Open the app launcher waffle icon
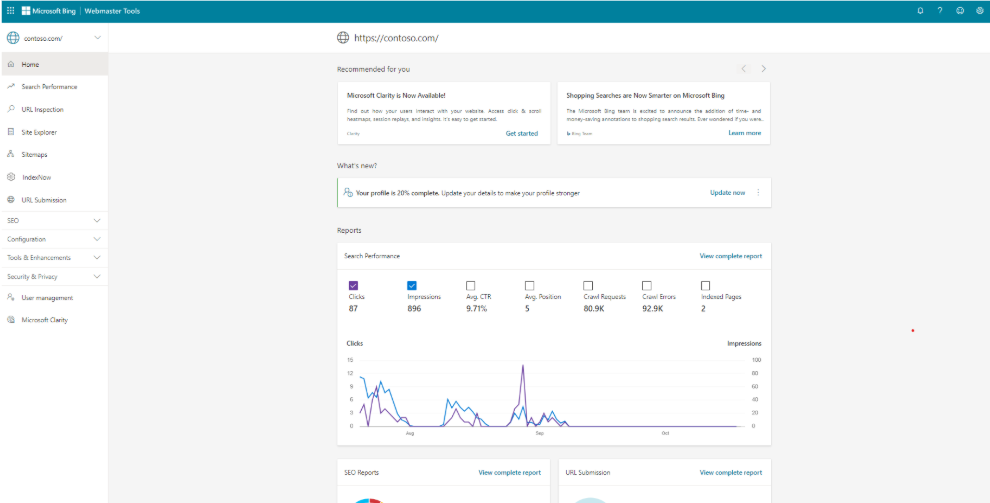The image size is (990, 503). [x=11, y=11]
